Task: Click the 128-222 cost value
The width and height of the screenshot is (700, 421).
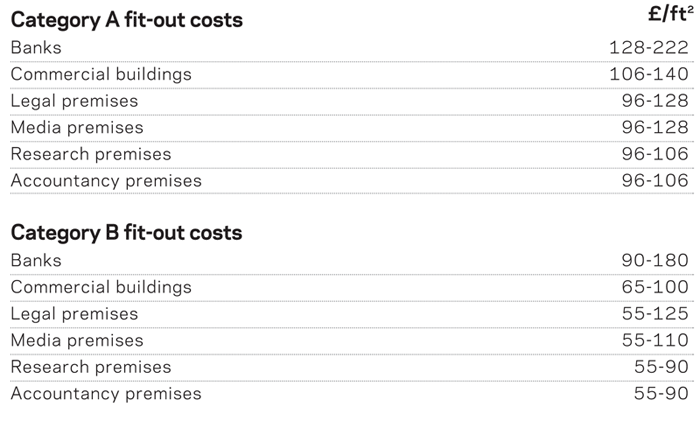Action: click(648, 47)
